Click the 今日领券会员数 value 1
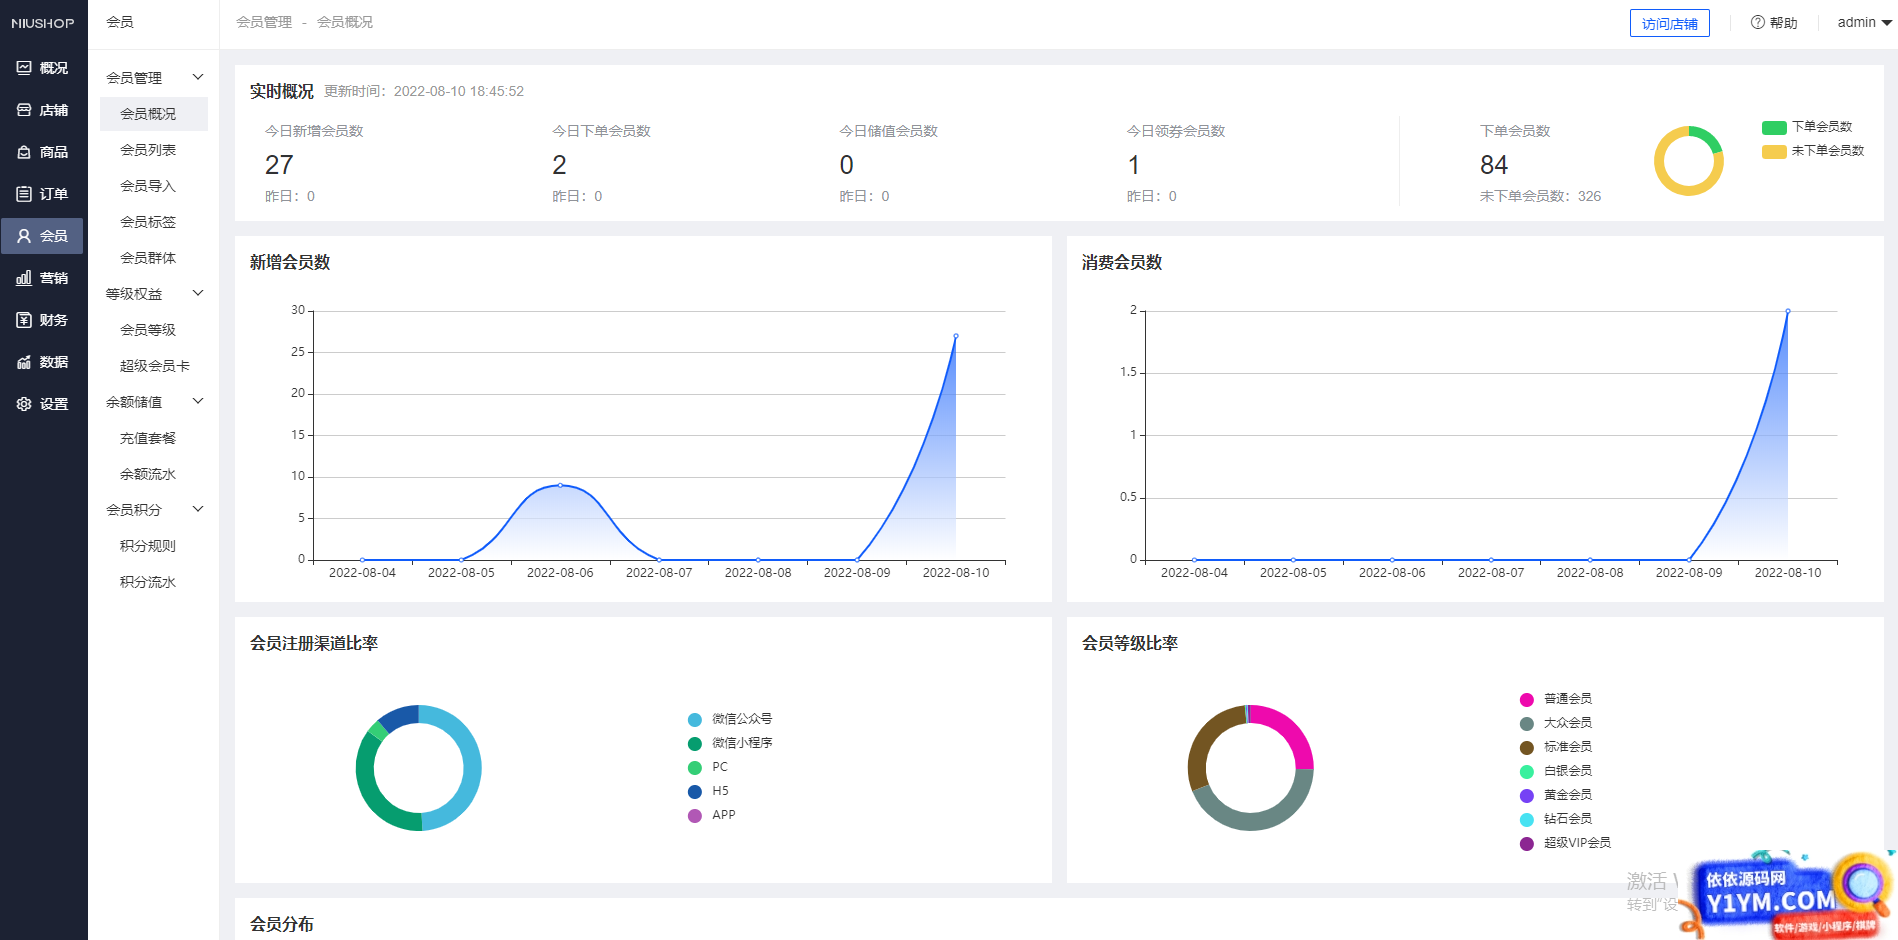The image size is (1898, 940). pyautogui.click(x=1134, y=165)
